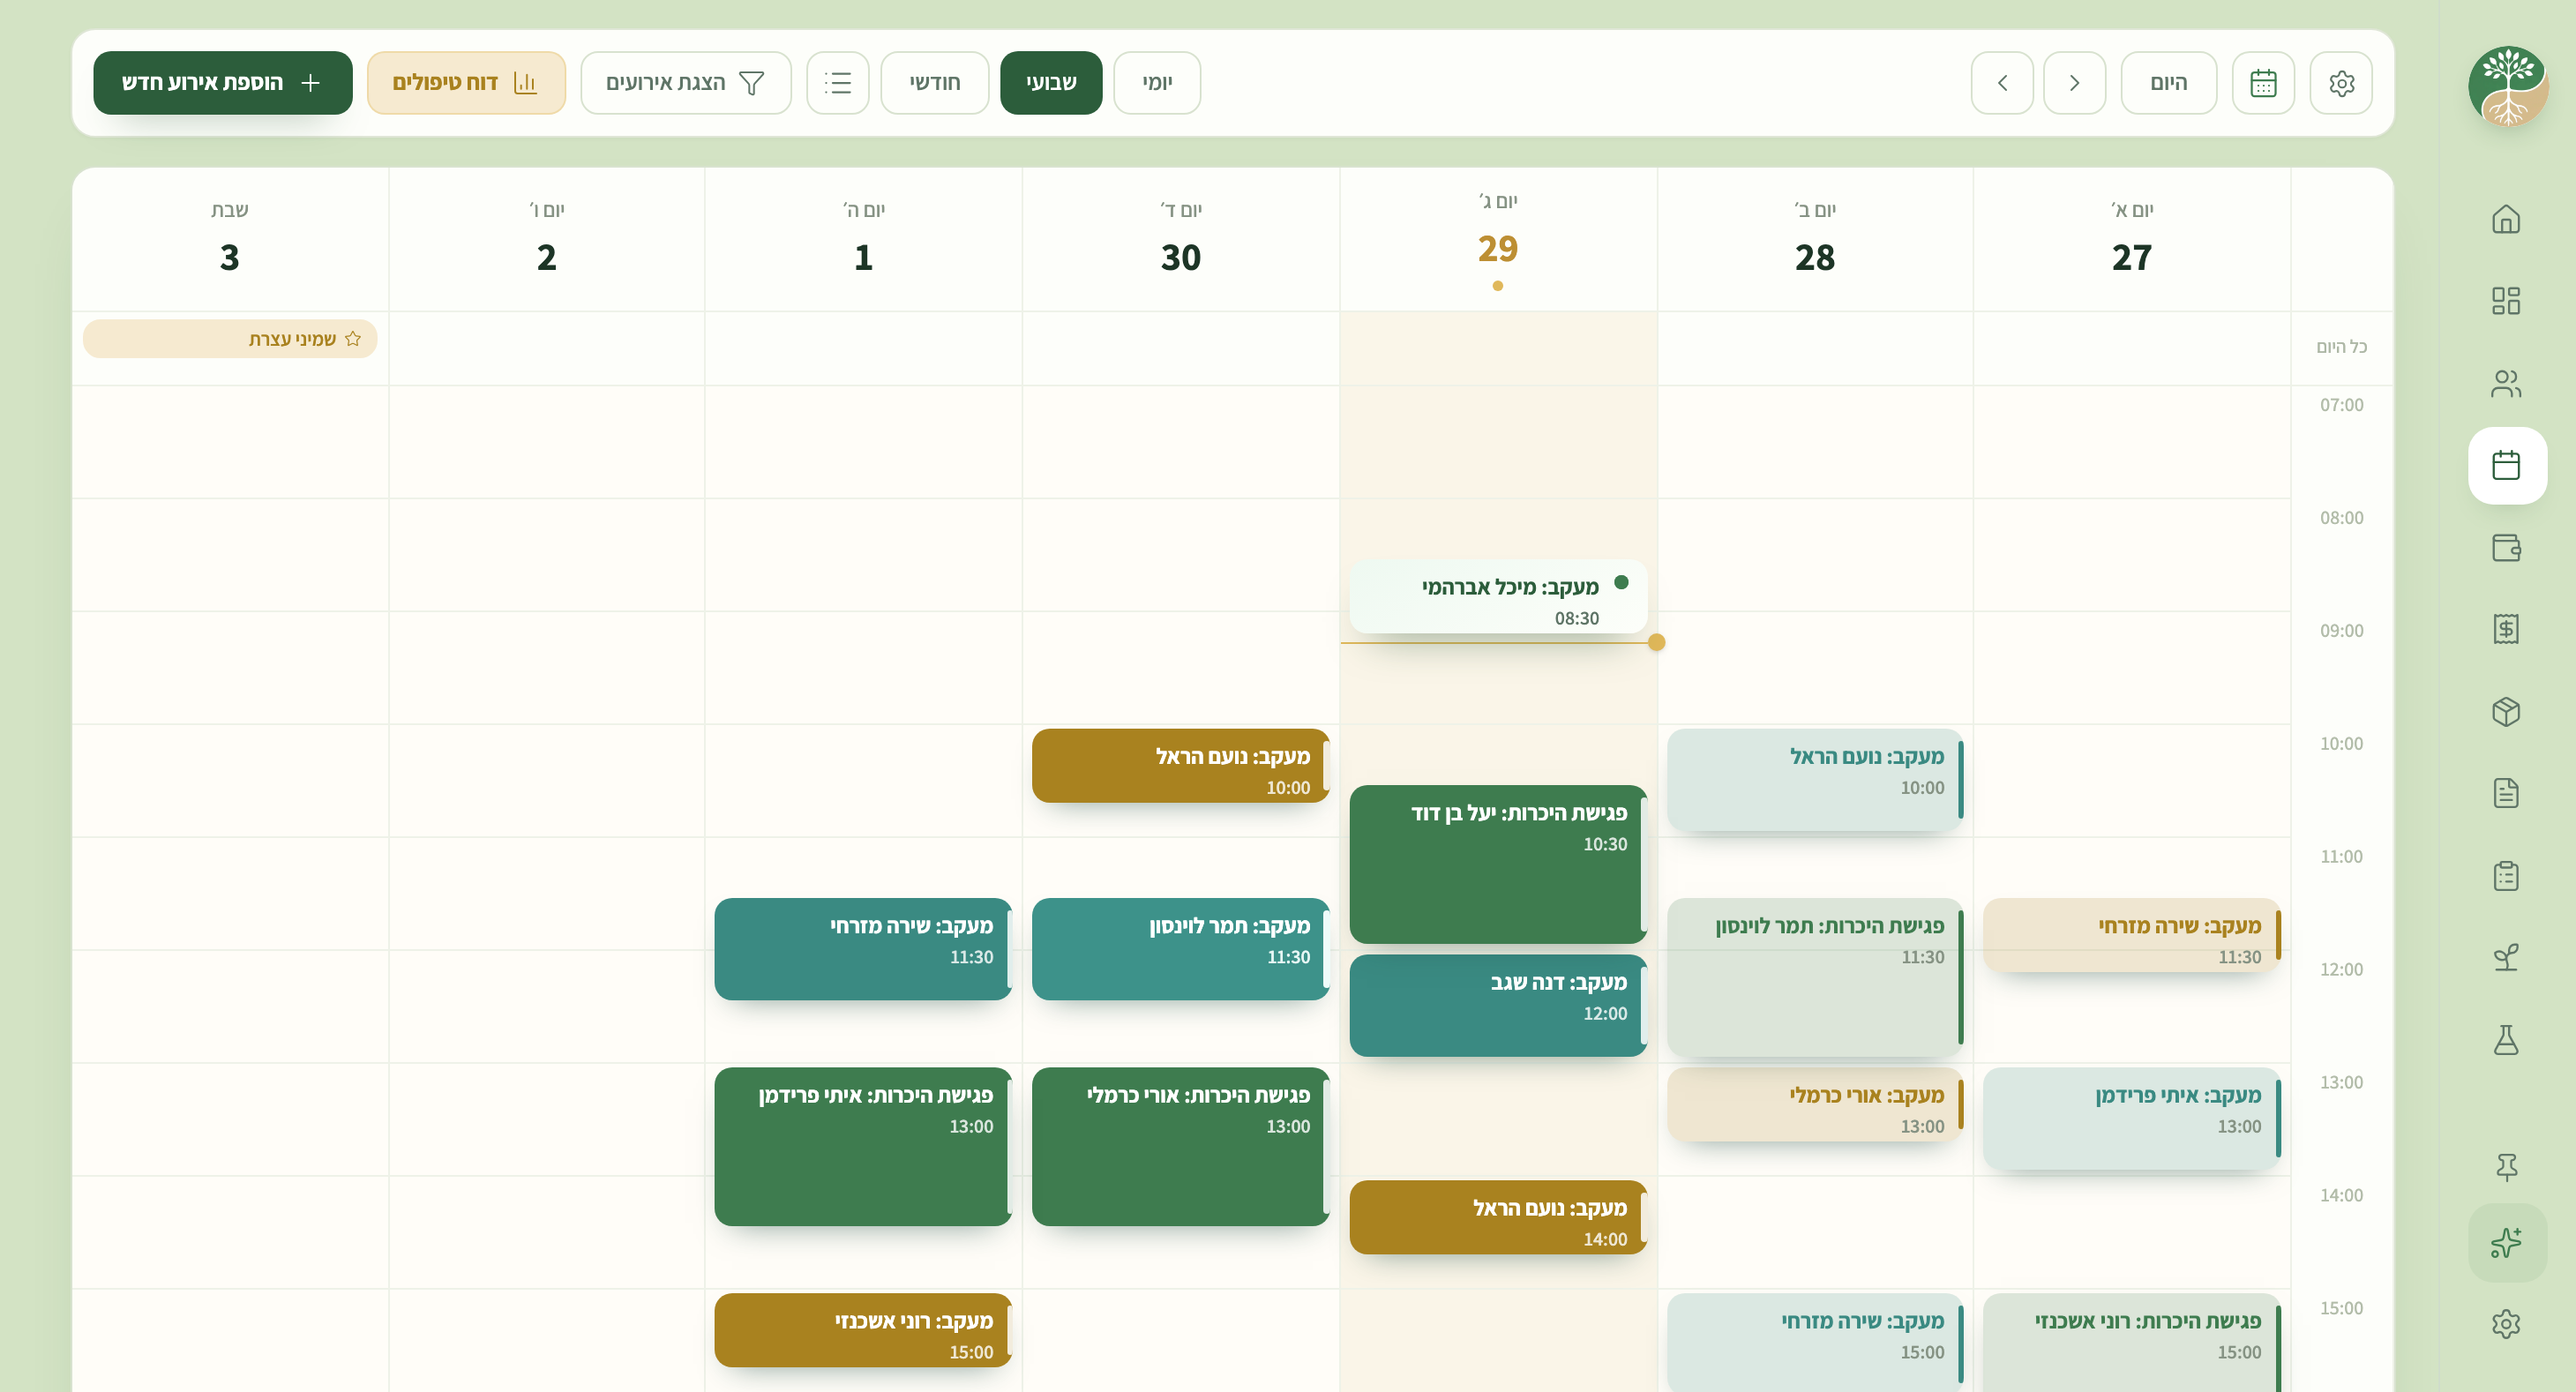Screen dimensions: 2576x1392
Task: Switch to יומי daily view
Action: [1157, 83]
